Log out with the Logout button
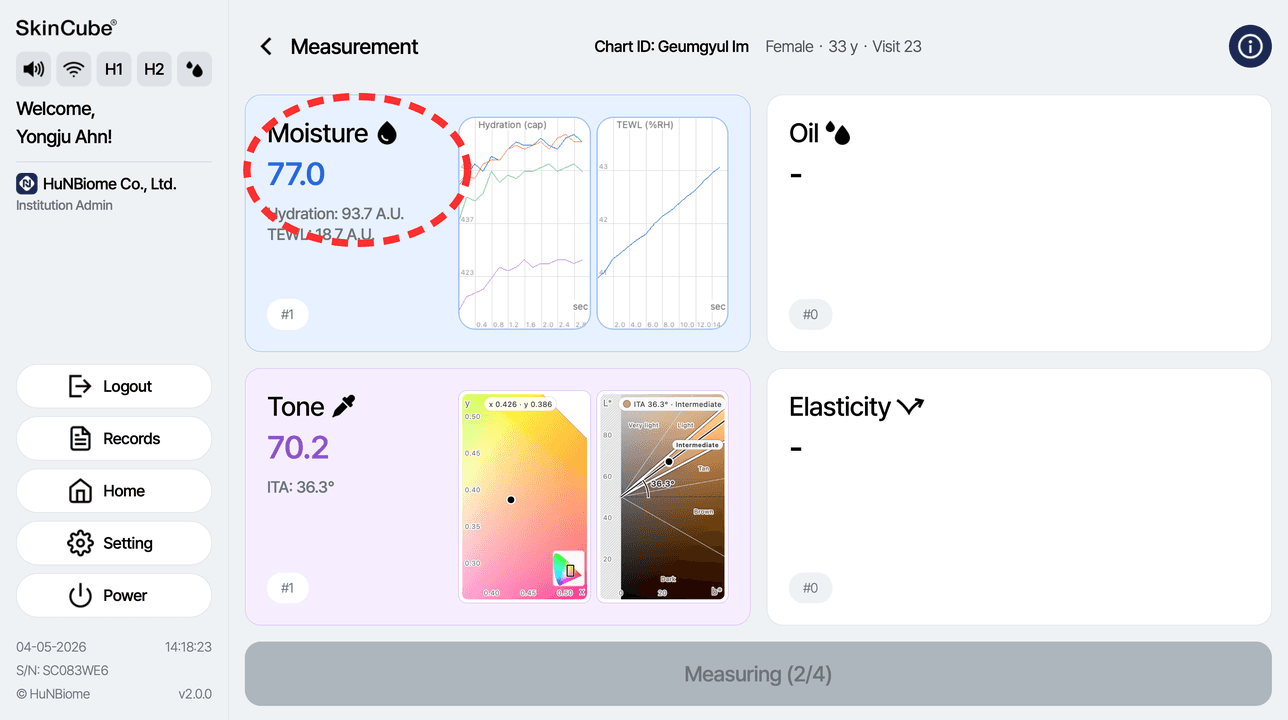This screenshot has width=1288, height=720. click(114, 386)
